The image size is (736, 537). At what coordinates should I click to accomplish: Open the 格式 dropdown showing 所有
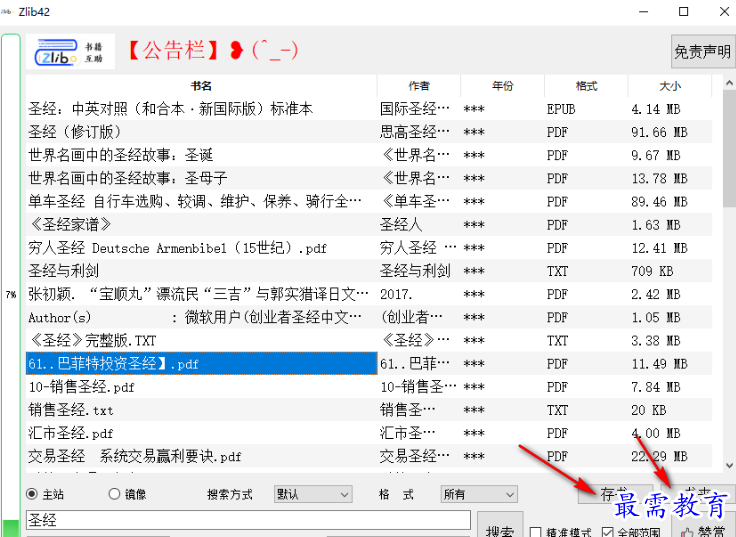pos(479,494)
